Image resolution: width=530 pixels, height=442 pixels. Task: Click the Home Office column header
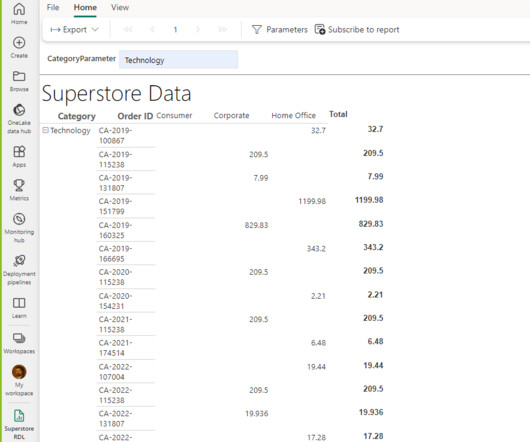[293, 116]
